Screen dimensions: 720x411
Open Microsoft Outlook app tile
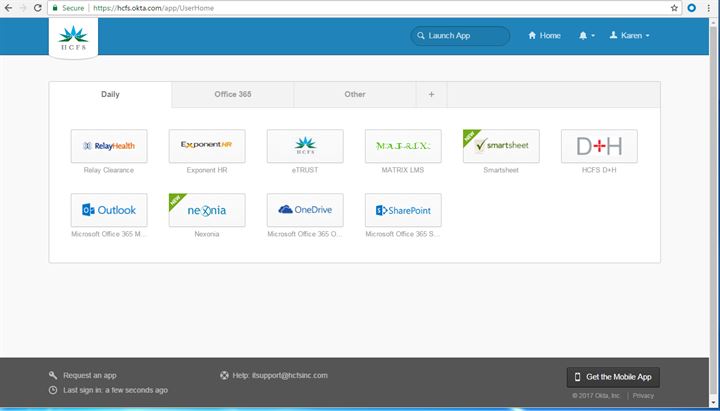point(109,210)
